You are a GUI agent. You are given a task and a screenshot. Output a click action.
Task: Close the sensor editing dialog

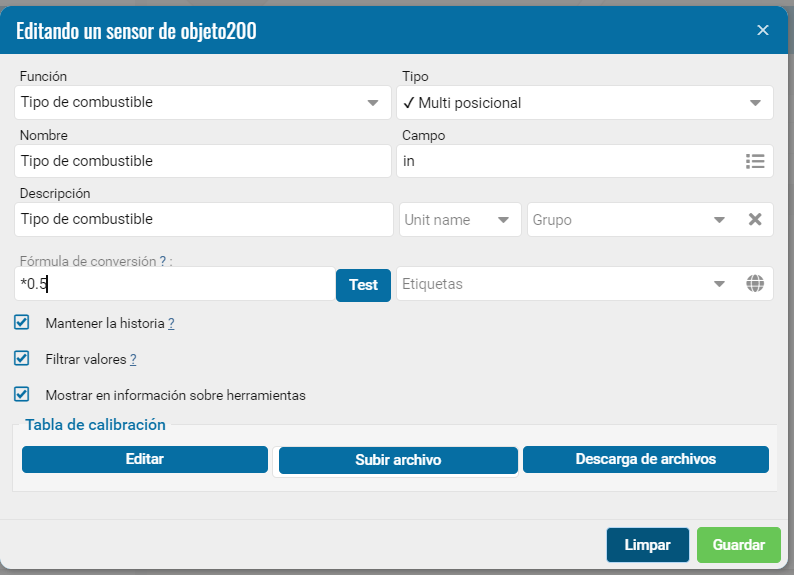pyautogui.click(x=763, y=30)
